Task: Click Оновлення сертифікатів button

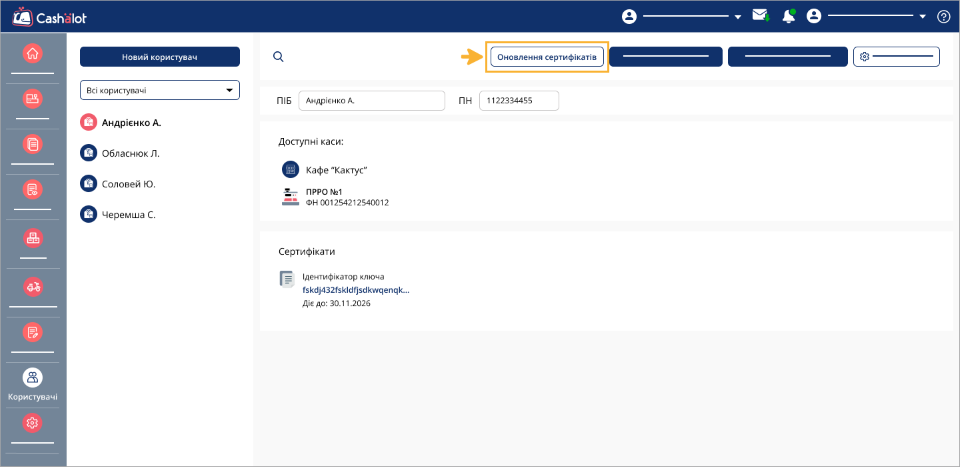Action: tap(547, 57)
